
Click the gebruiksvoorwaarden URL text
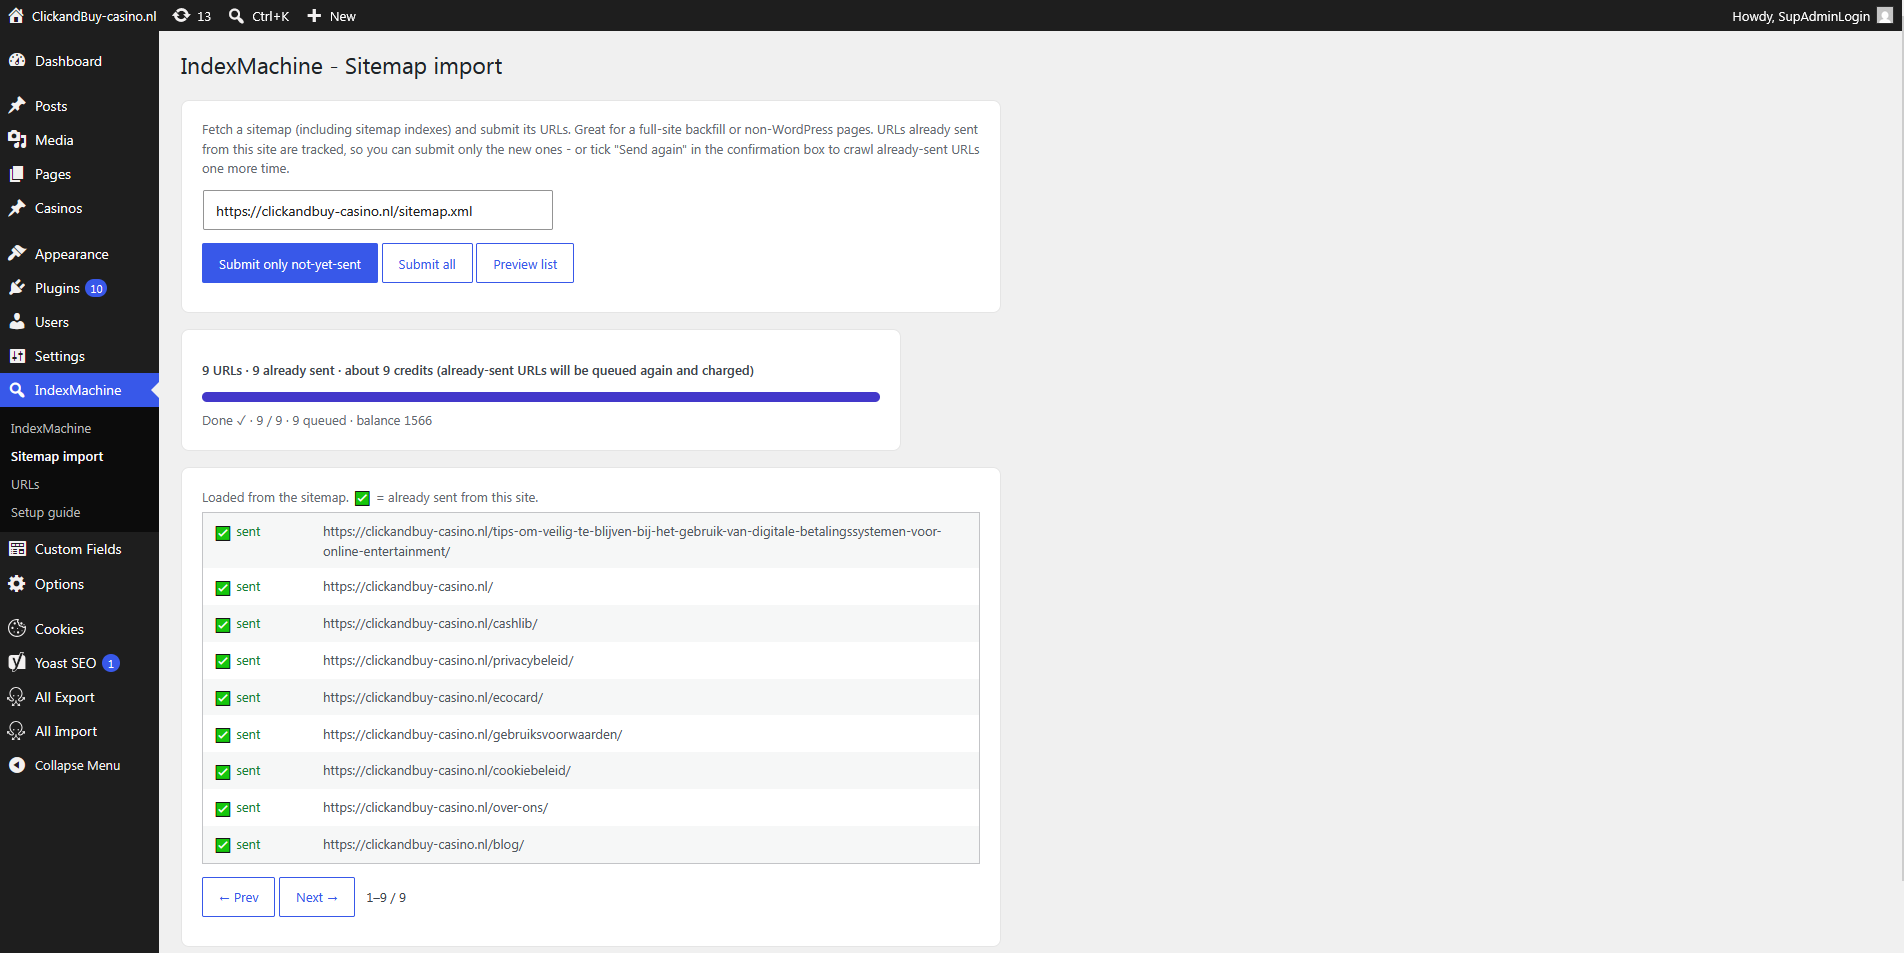pyautogui.click(x=472, y=735)
